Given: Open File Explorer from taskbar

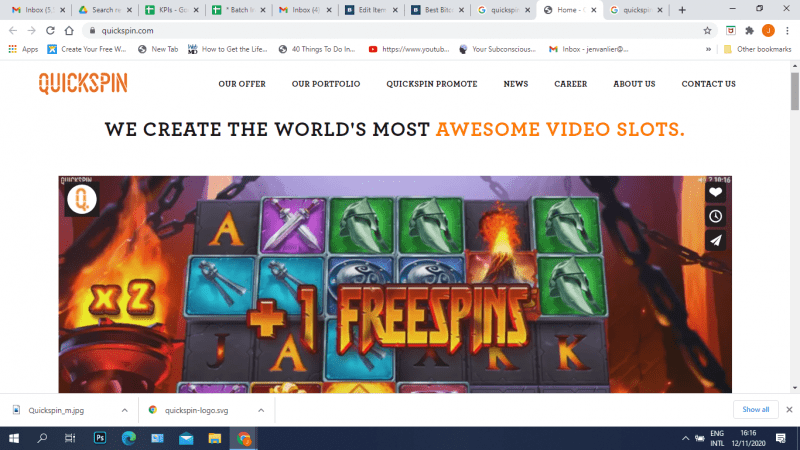Looking at the screenshot, I should point(215,438).
